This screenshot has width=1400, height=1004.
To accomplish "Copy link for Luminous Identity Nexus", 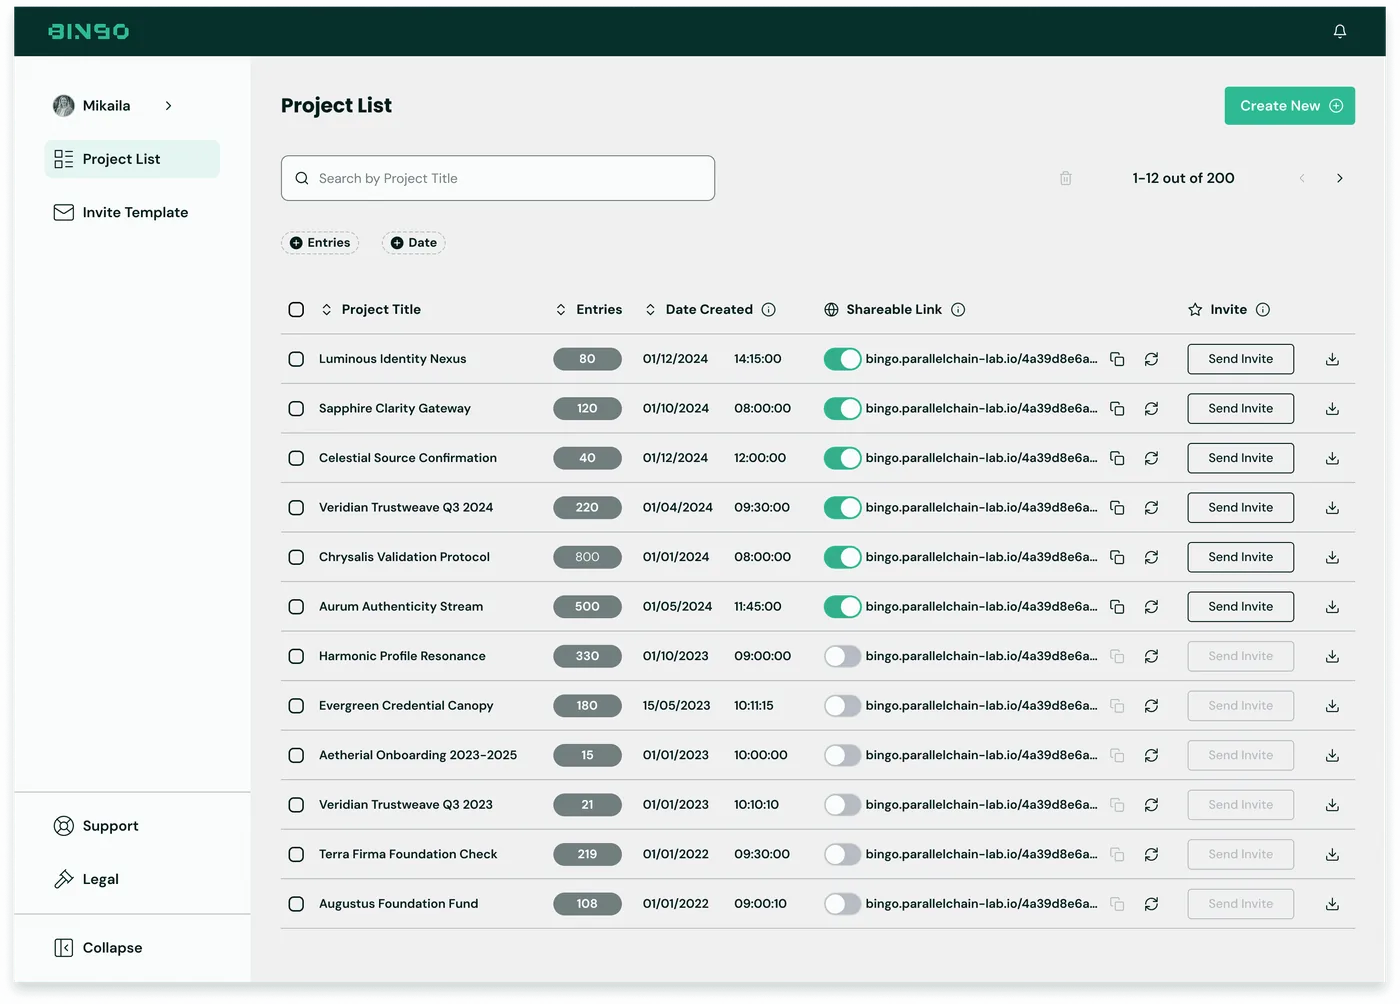I will [x=1118, y=359].
